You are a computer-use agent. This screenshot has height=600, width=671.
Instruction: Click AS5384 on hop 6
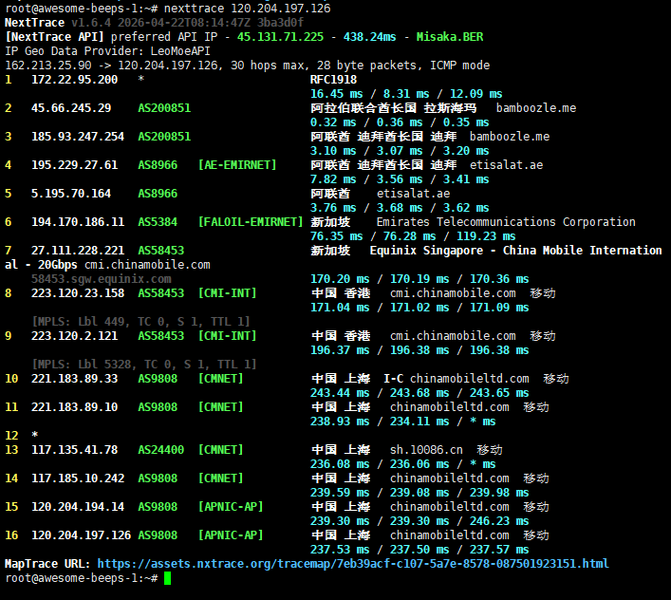coord(157,222)
